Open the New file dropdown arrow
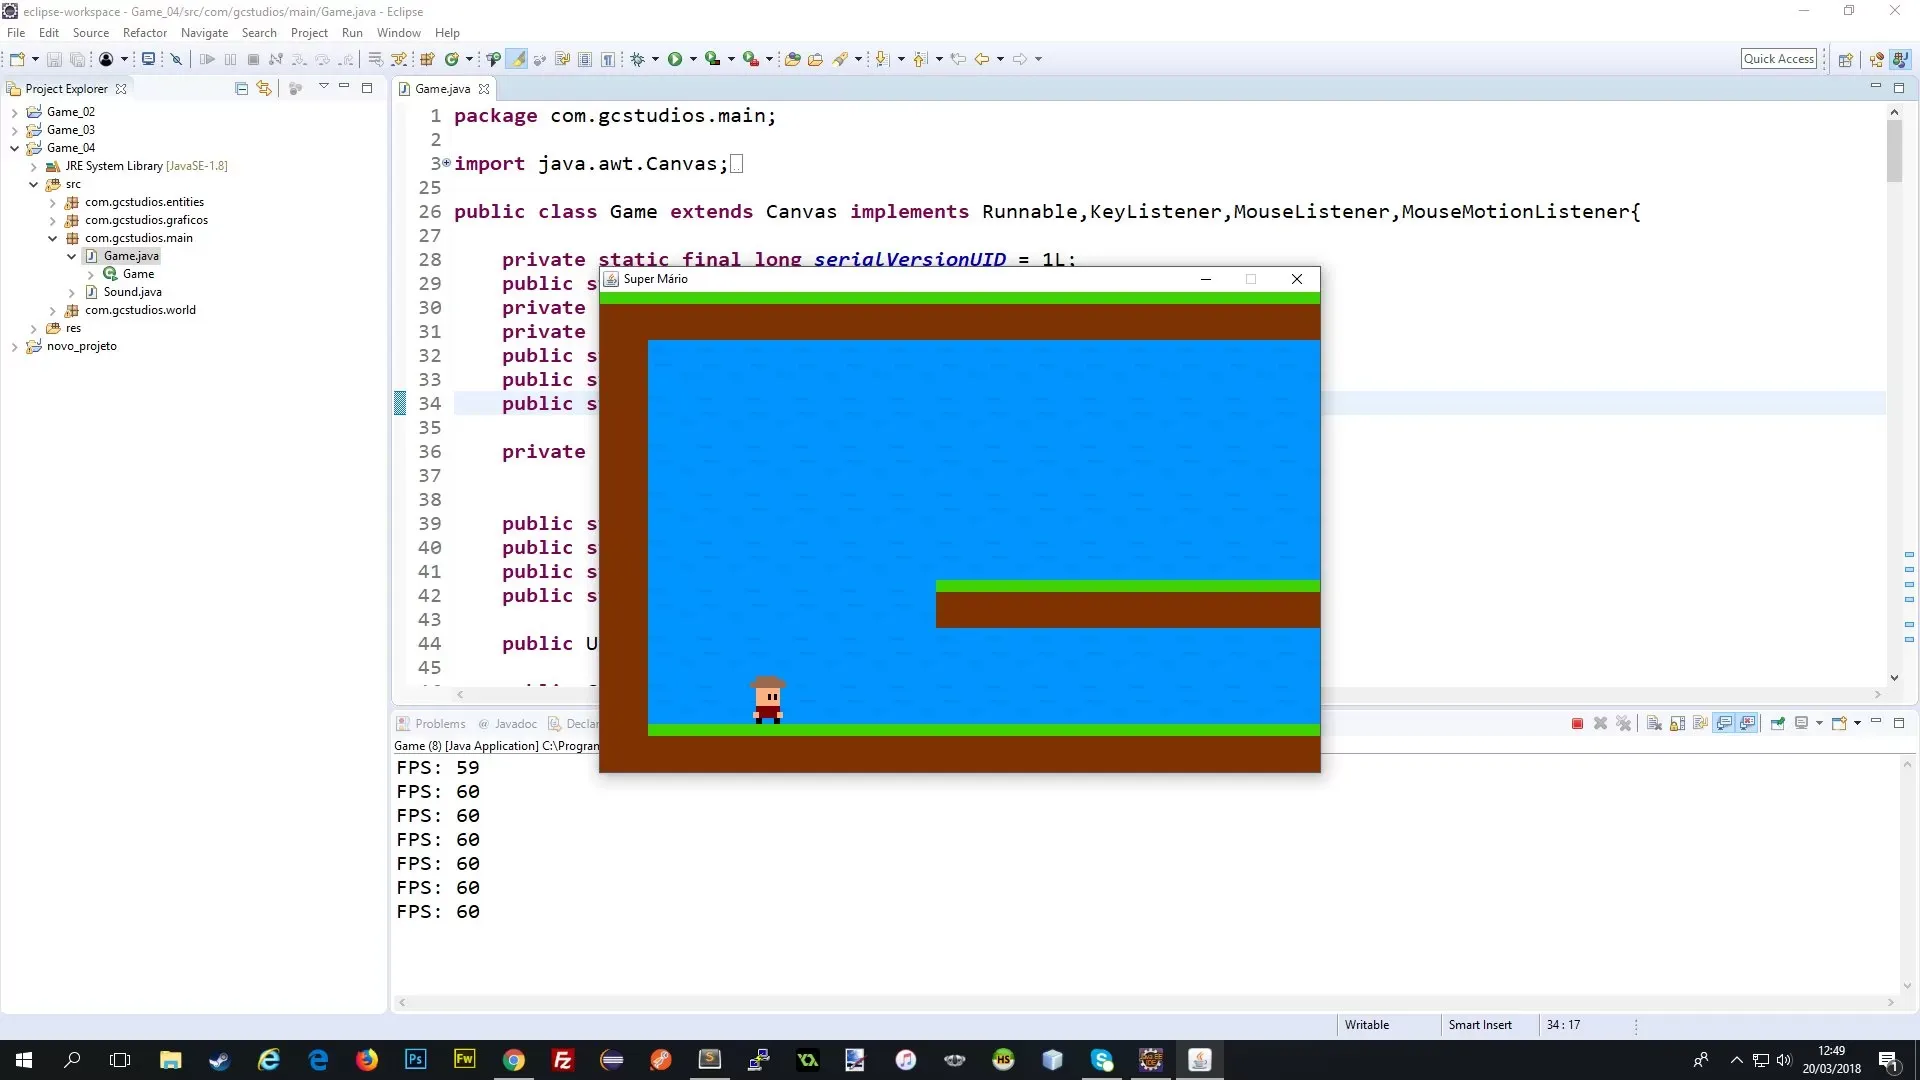 point(35,59)
